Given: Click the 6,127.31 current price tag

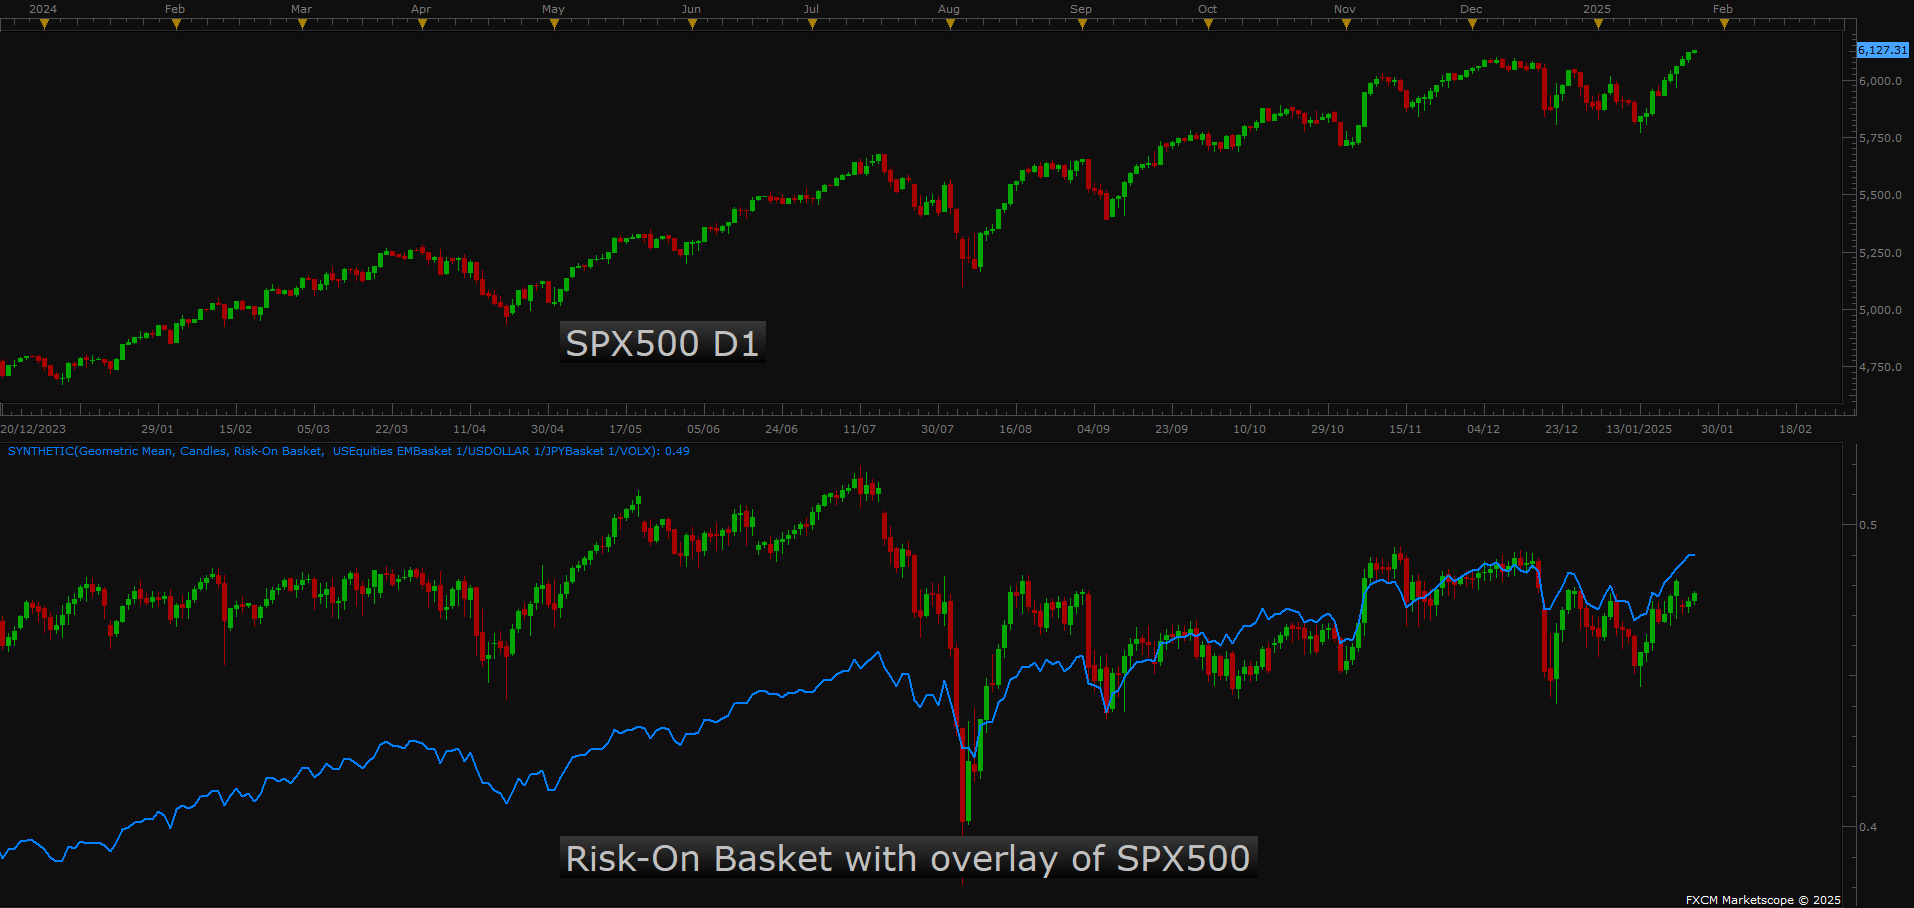Looking at the screenshot, I should (x=1883, y=50).
